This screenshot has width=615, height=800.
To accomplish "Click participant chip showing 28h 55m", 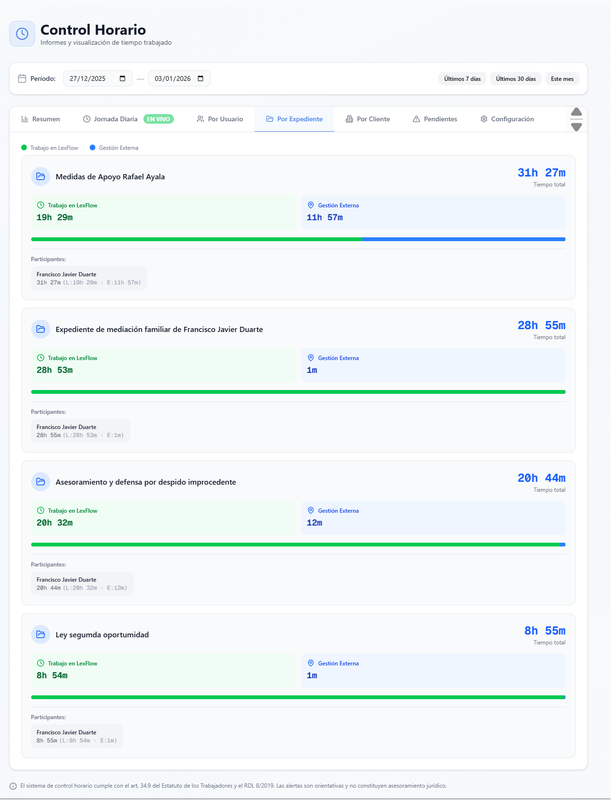I will pos(80,431).
